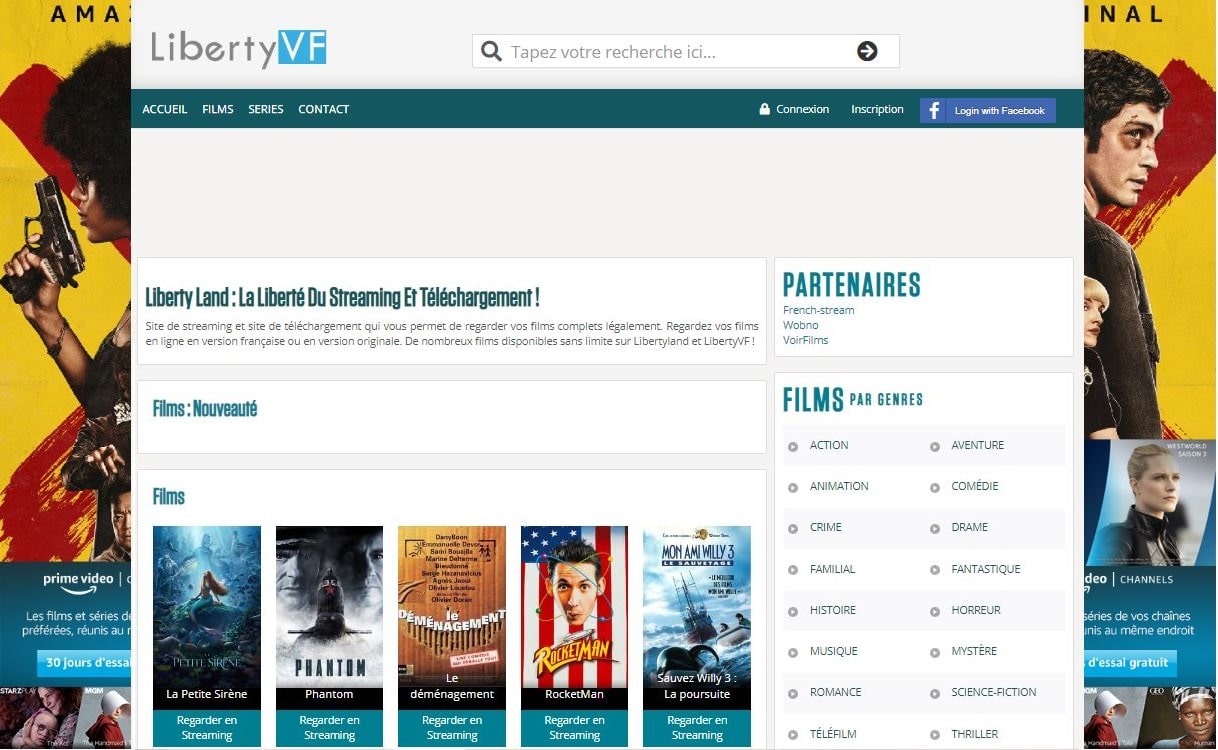Click the bullet icon next to Thriller
Viewport: 1218px width, 750px height.
point(935,735)
